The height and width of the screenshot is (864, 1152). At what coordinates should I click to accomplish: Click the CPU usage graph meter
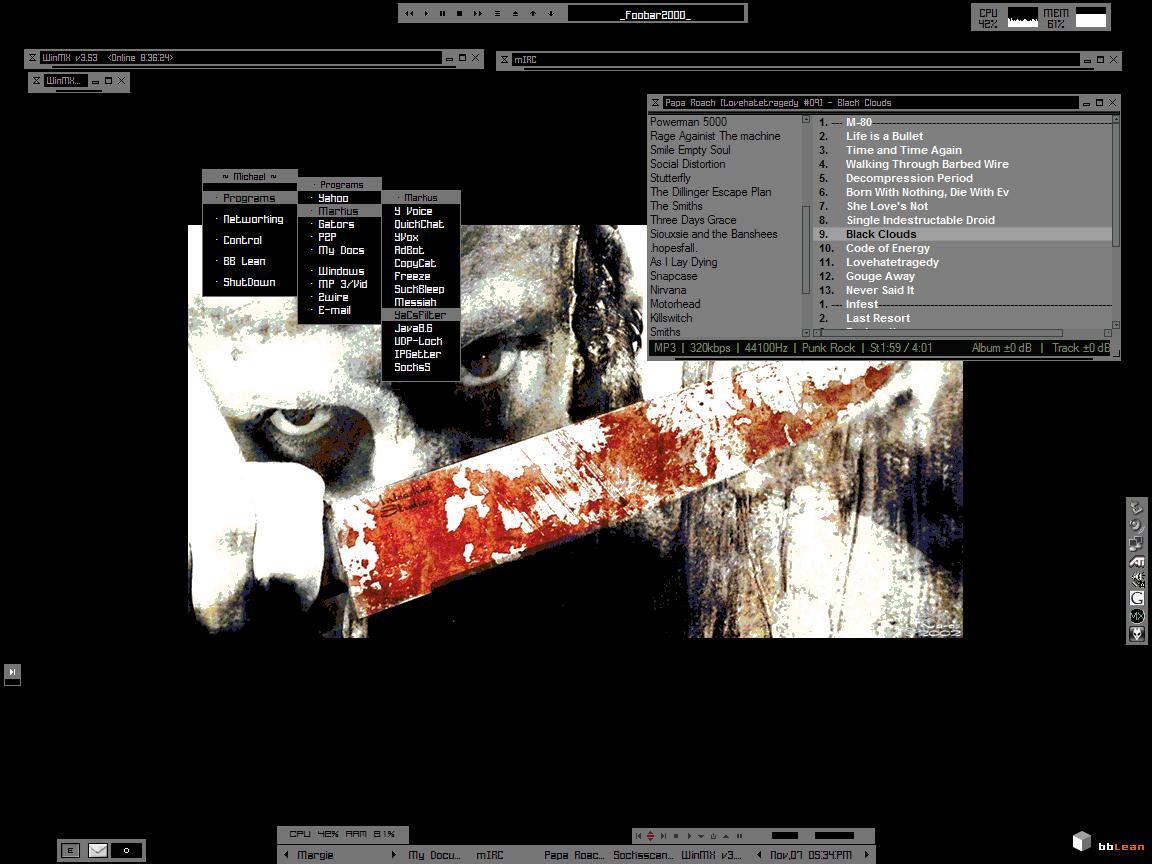pyautogui.click(x=1023, y=18)
